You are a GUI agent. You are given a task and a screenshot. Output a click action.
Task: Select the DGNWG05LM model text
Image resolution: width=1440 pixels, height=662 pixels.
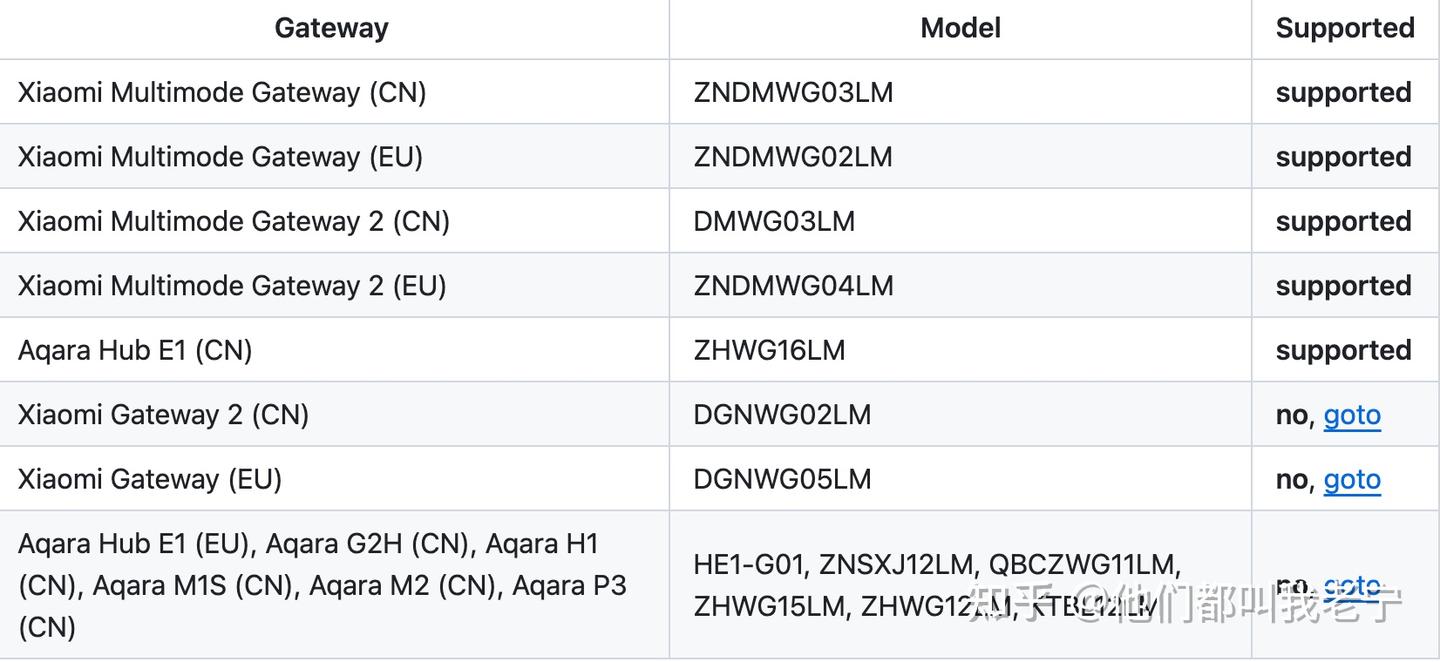[x=782, y=480]
